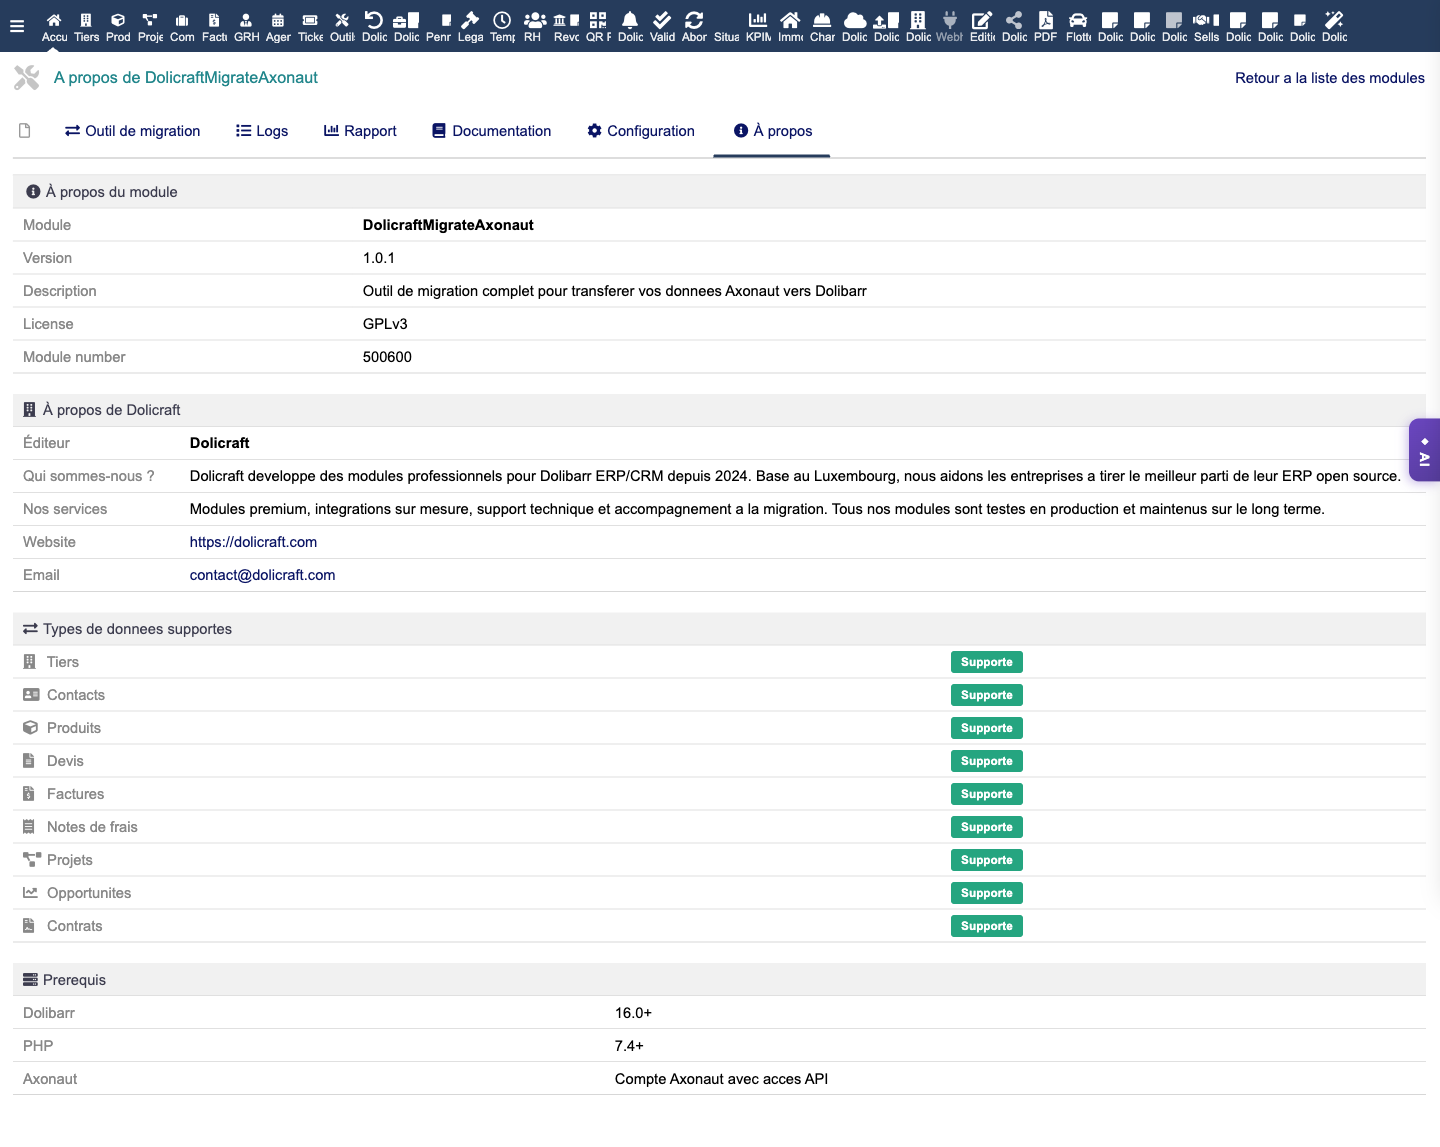
Task: Click the Supporte badge for Projets
Action: (986, 860)
